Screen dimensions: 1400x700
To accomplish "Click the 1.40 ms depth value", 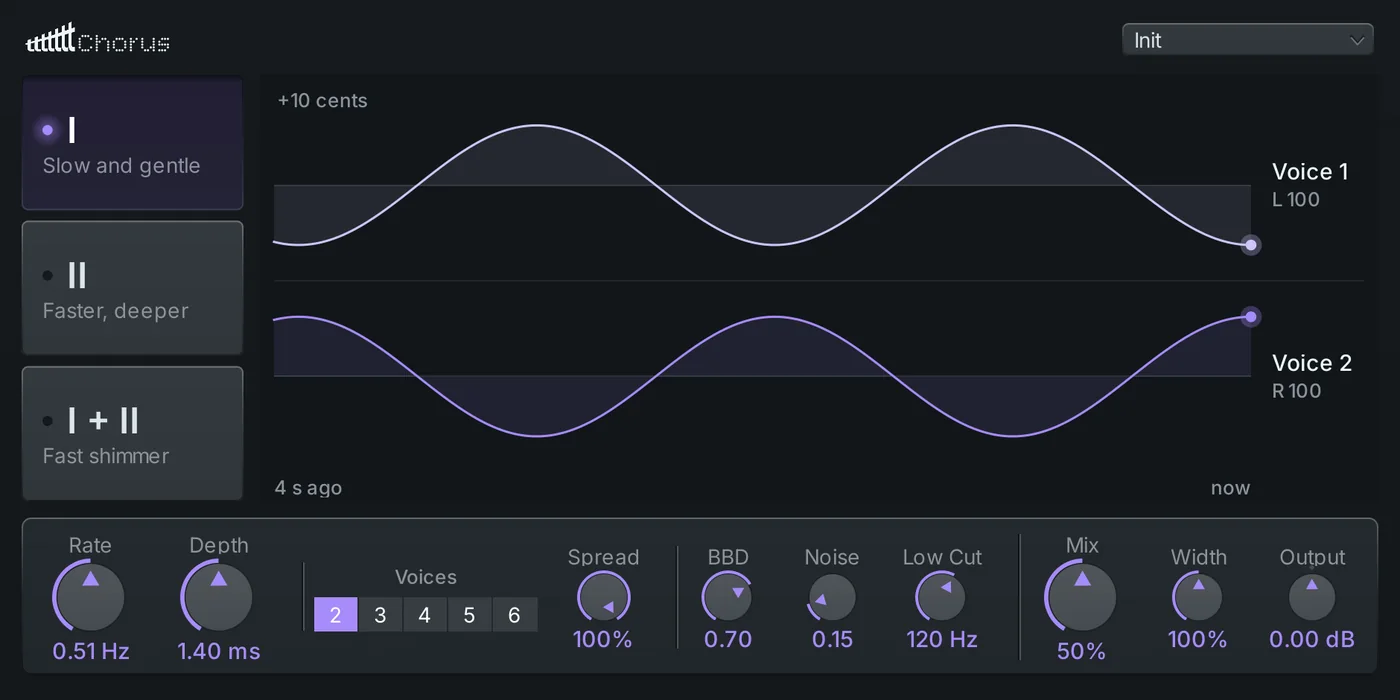I will [219, 651].
